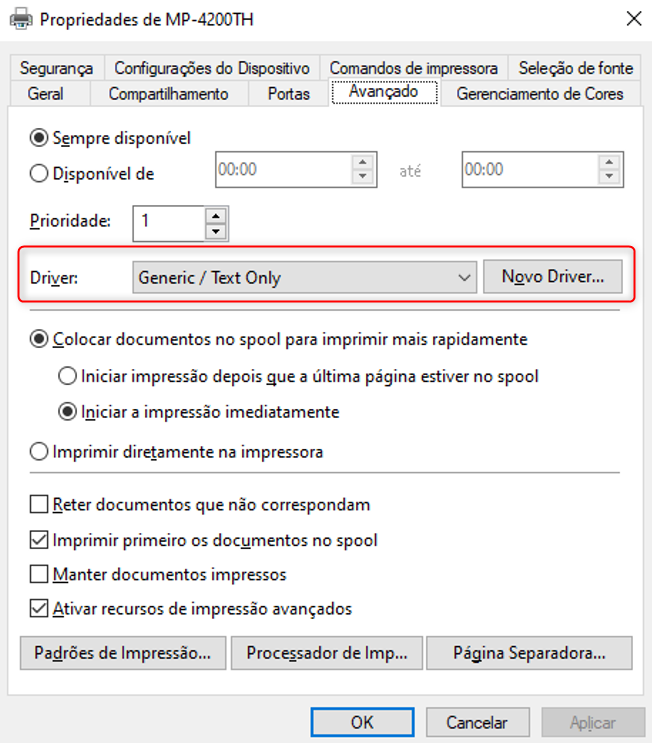Select the Disponível de radio option
Screen dimensions: 652x743
pos(40,173)
